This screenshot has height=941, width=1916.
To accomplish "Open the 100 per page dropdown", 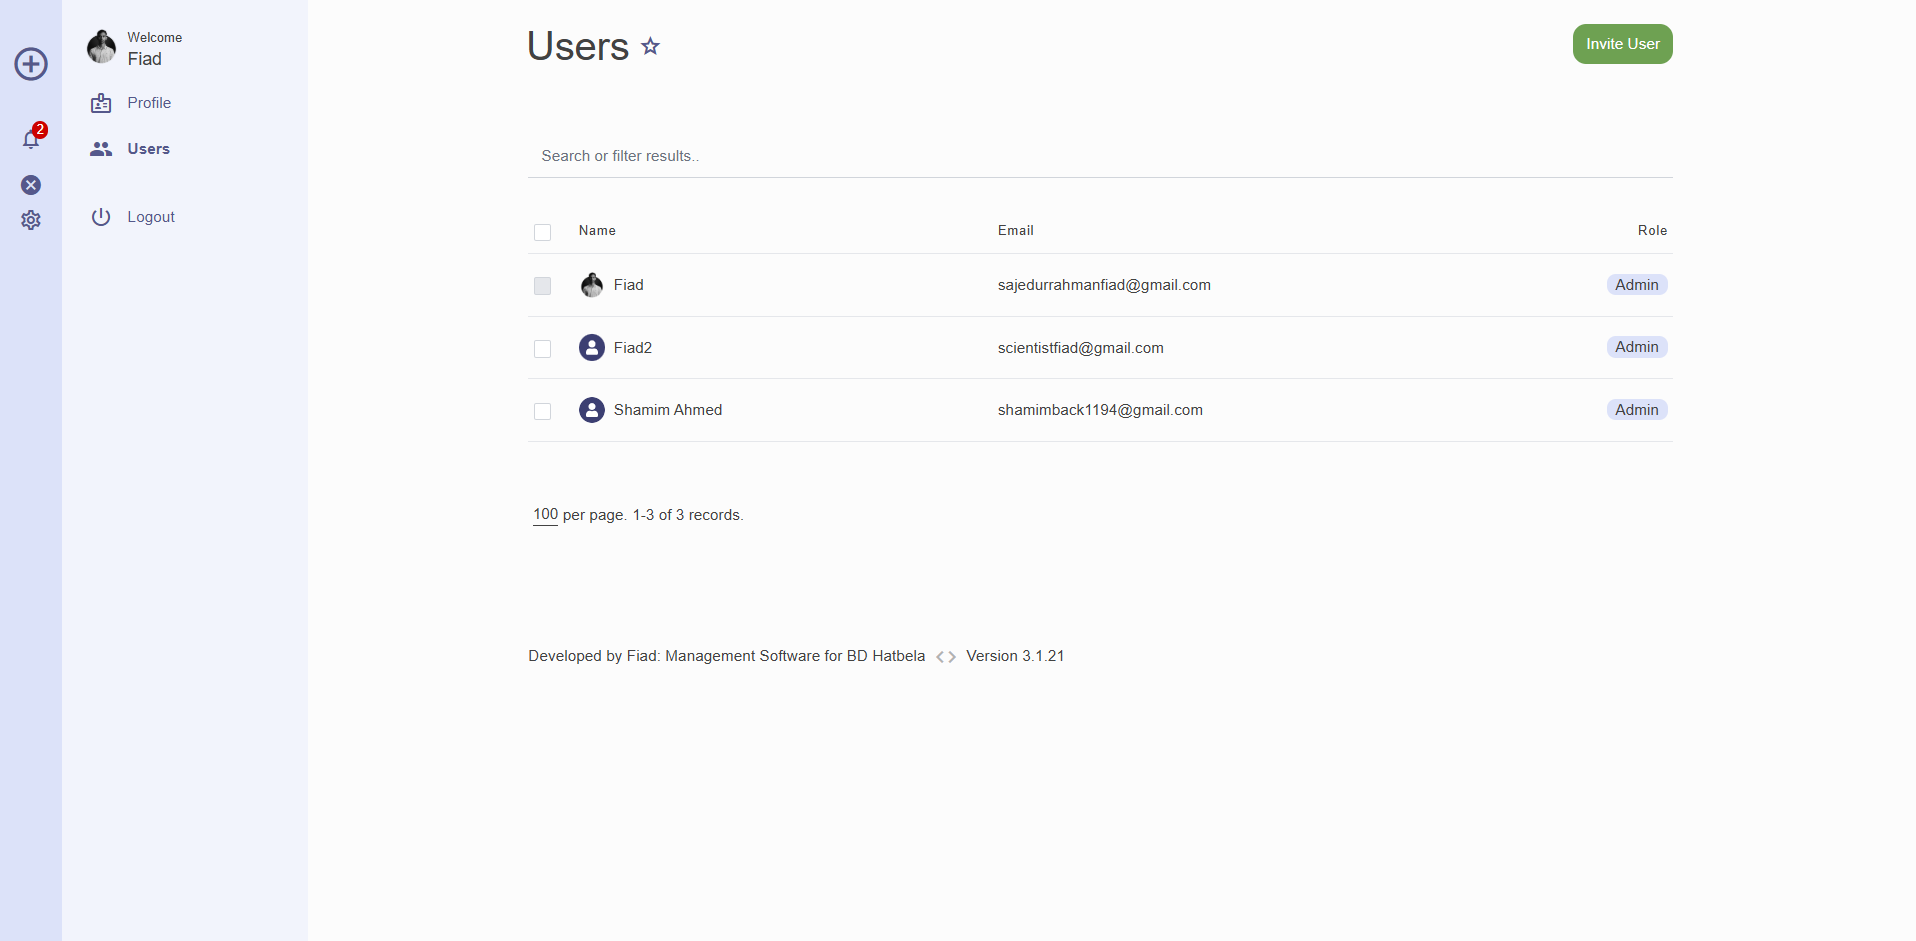I will coord(545,515).
